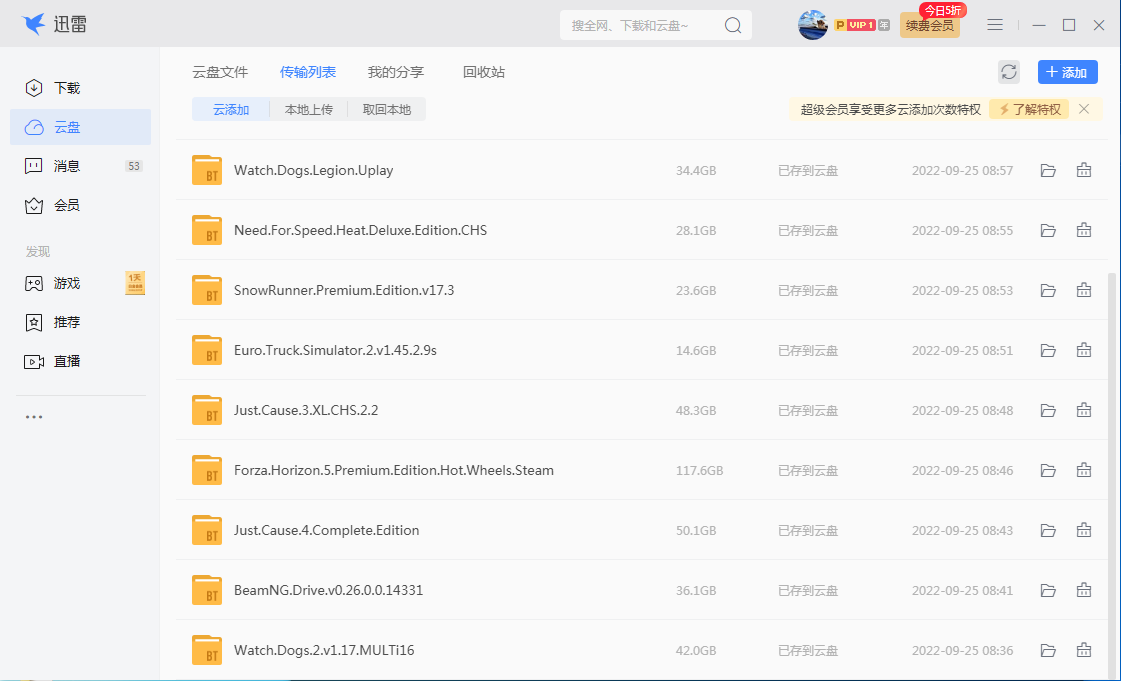Expand the sidebar more options ellipsis
1121x681 pixels.
pos(33,416)
